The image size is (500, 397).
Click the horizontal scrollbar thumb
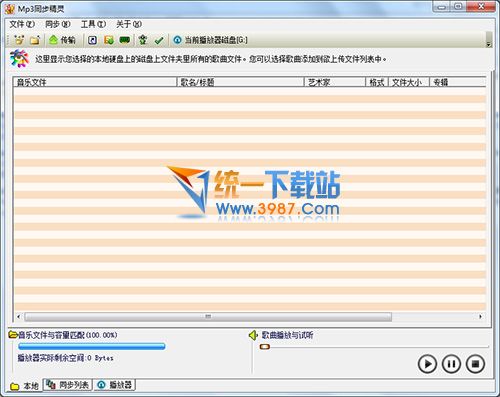pos(208,316)
